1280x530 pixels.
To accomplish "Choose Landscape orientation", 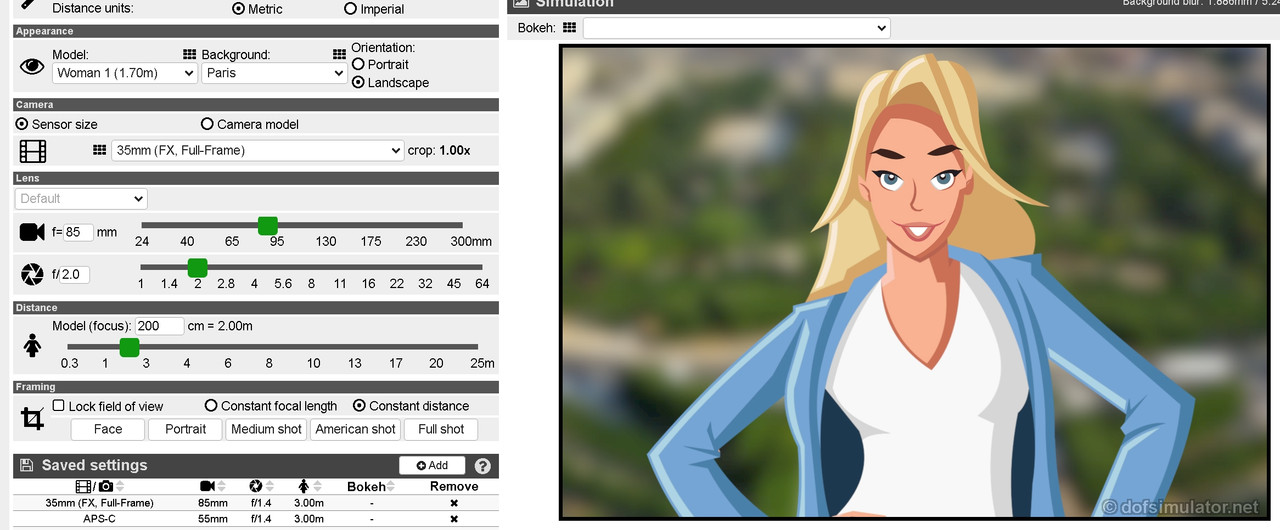I will click(359, 83).
